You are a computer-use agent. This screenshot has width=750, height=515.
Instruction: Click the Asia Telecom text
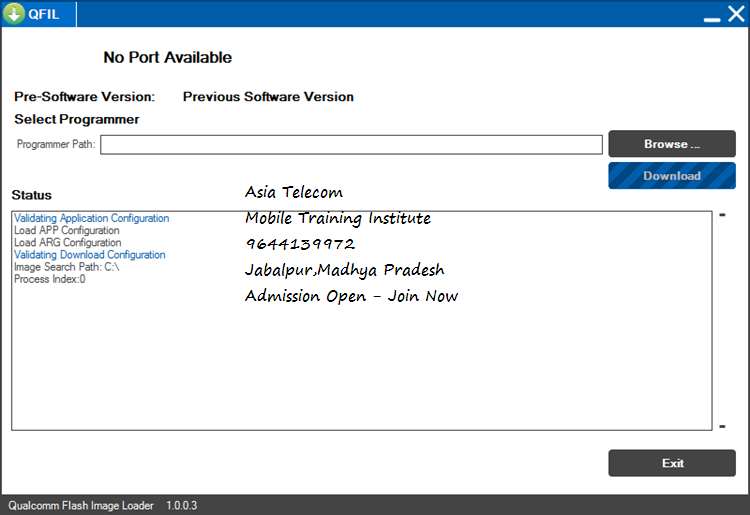click(294, 192)
